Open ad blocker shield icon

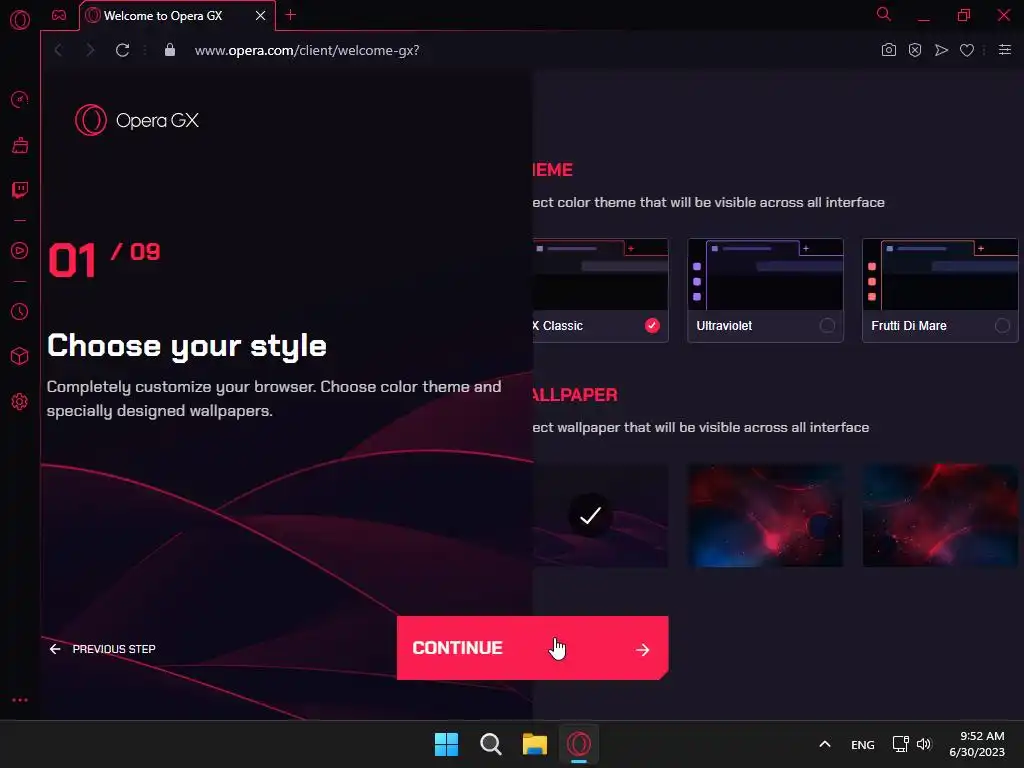coord(915,50)
